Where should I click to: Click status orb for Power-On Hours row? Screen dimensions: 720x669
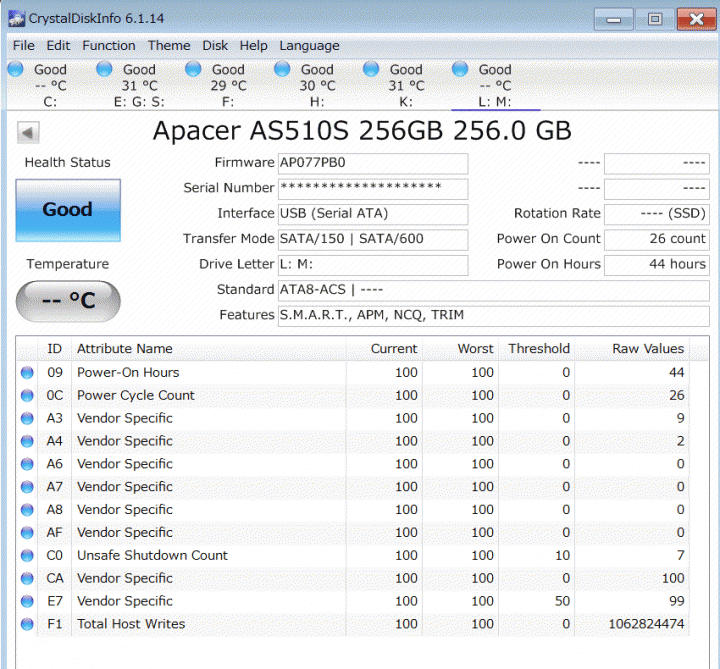point(27,372)
